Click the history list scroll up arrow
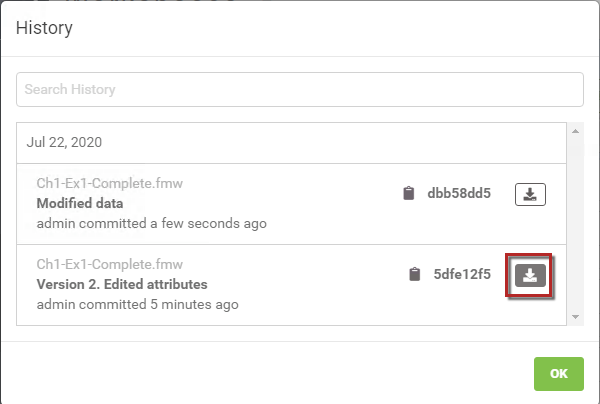 (575, 131)
